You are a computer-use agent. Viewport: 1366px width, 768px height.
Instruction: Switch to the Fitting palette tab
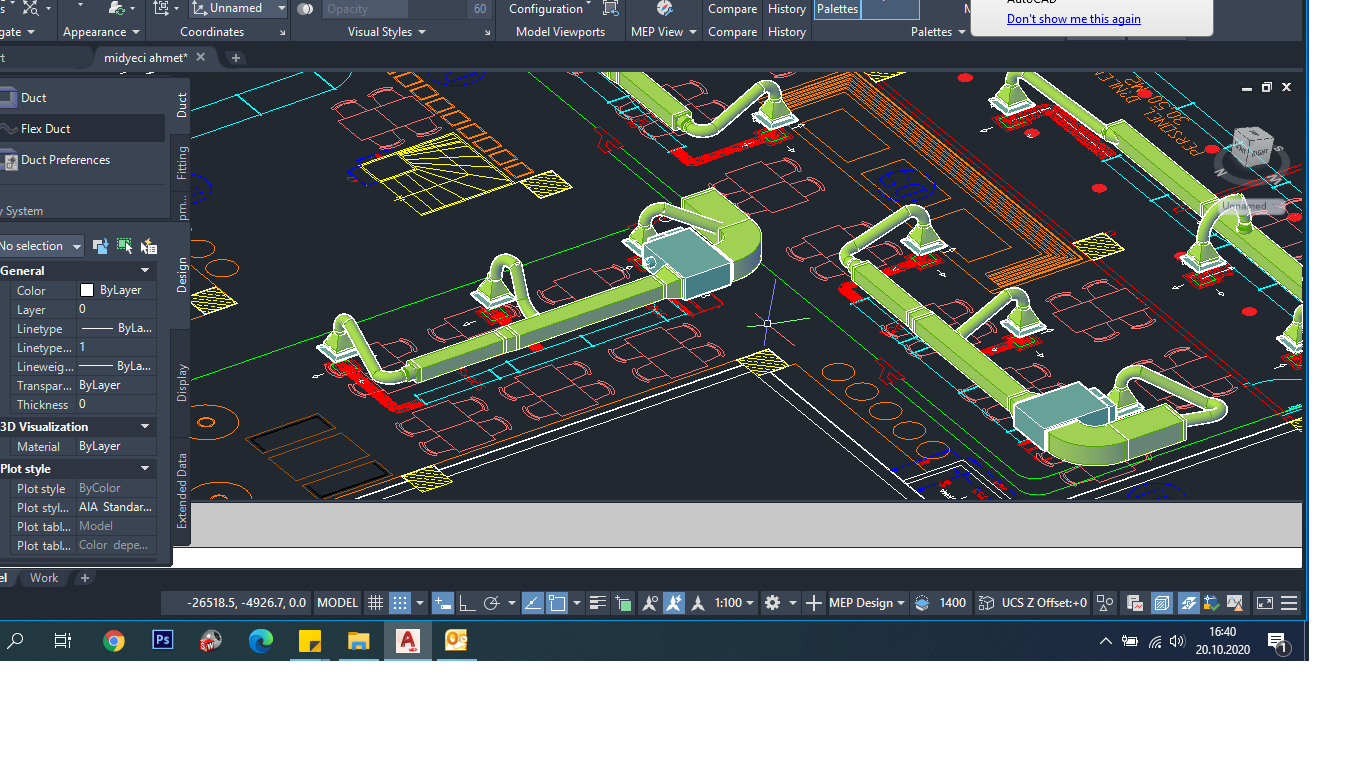[182, 162]
